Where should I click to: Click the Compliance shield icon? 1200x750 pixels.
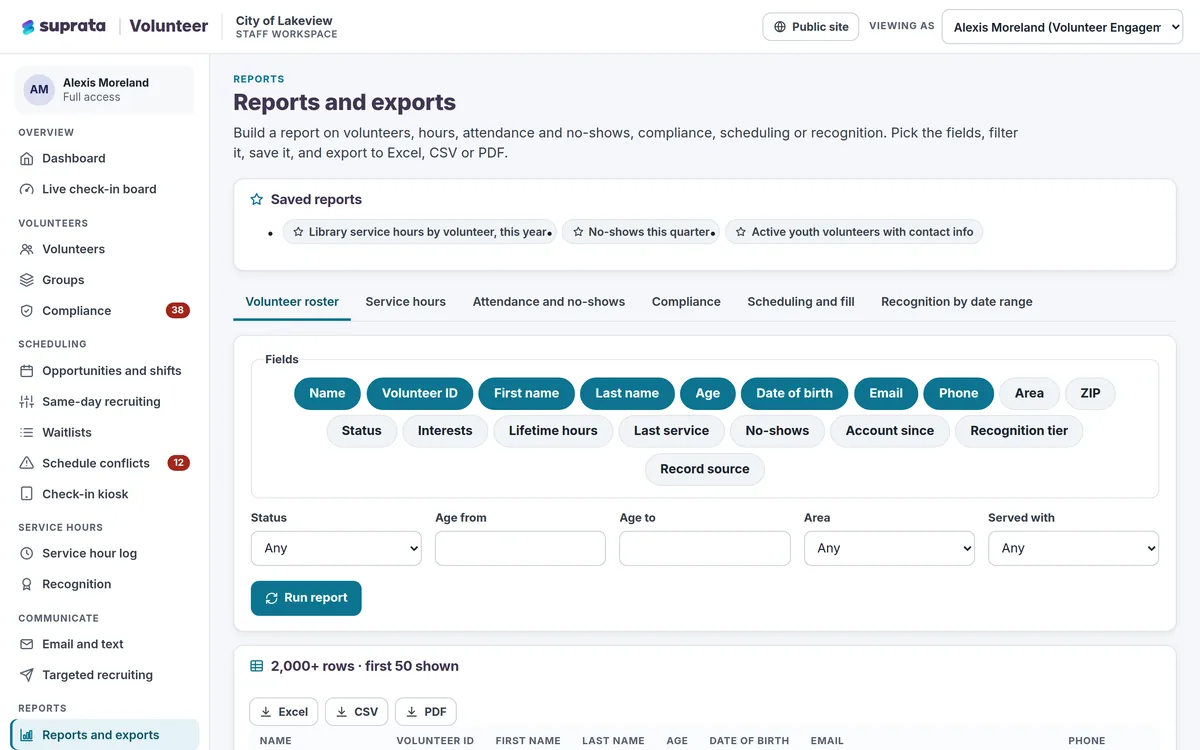point(27,311)
